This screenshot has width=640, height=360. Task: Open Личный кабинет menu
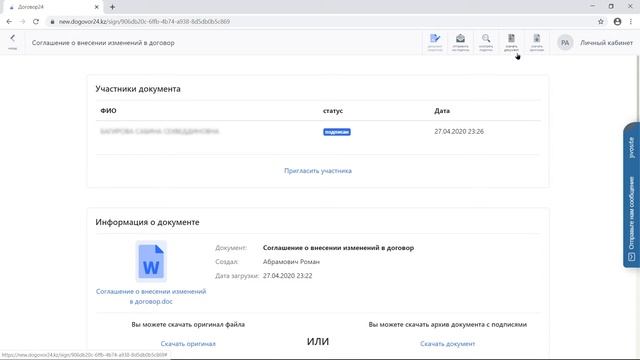[x=606, y=42]
